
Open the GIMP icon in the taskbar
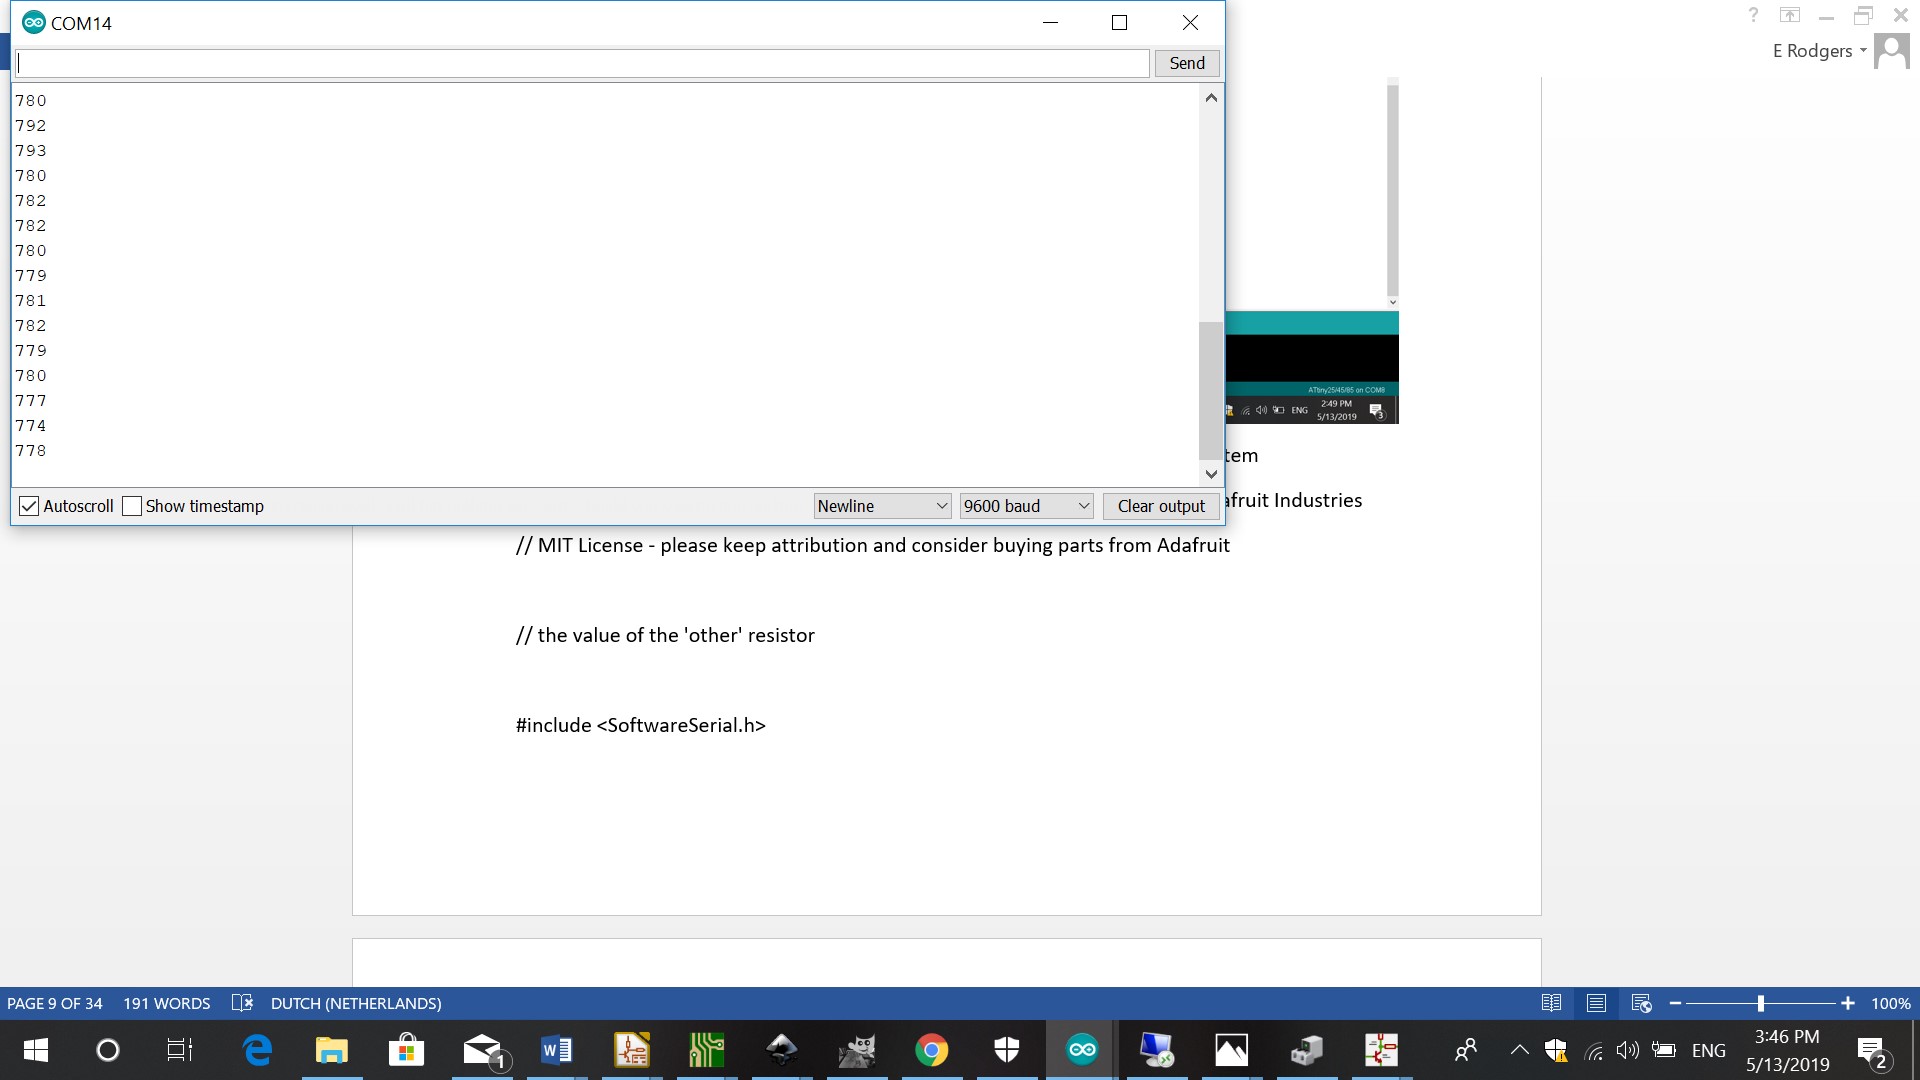tap(856, 1050)
